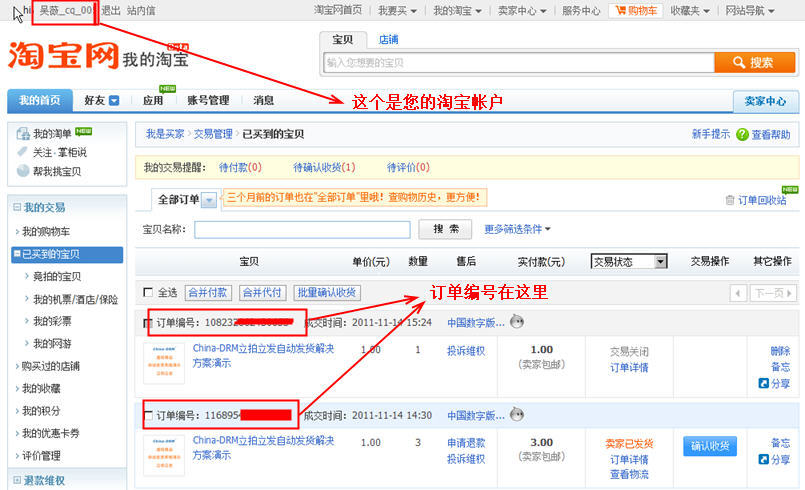Open 我的彩票 sidebar item
This screenshot has height=490, width=805.
[52, 321]
